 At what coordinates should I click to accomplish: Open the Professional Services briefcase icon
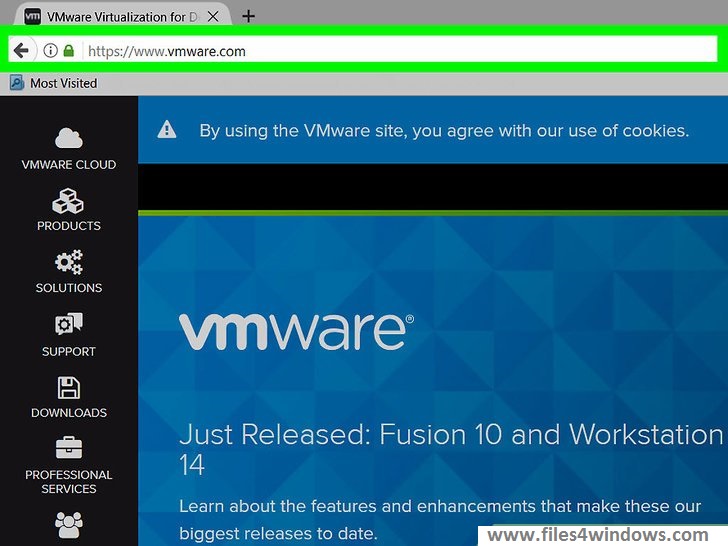click(x=69, y=448)
